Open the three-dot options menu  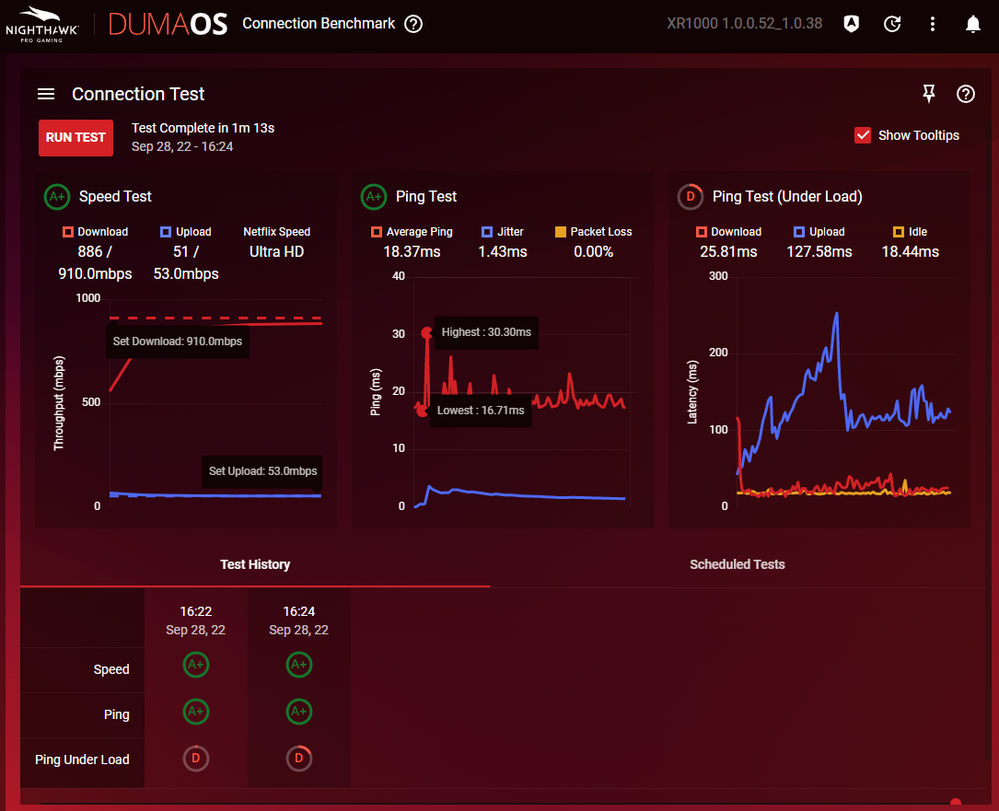coord(933,24)
